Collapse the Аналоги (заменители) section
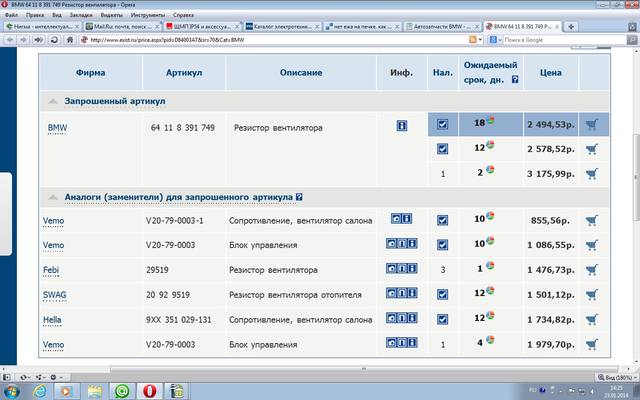Screen dimensions: 640x400 (x=53, y=198)
